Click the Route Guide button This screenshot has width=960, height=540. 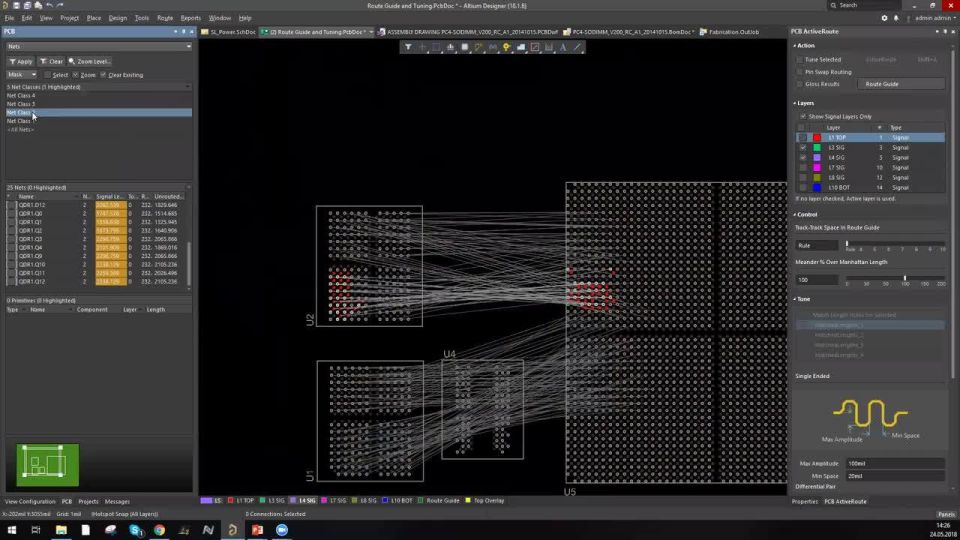(900, 84)
